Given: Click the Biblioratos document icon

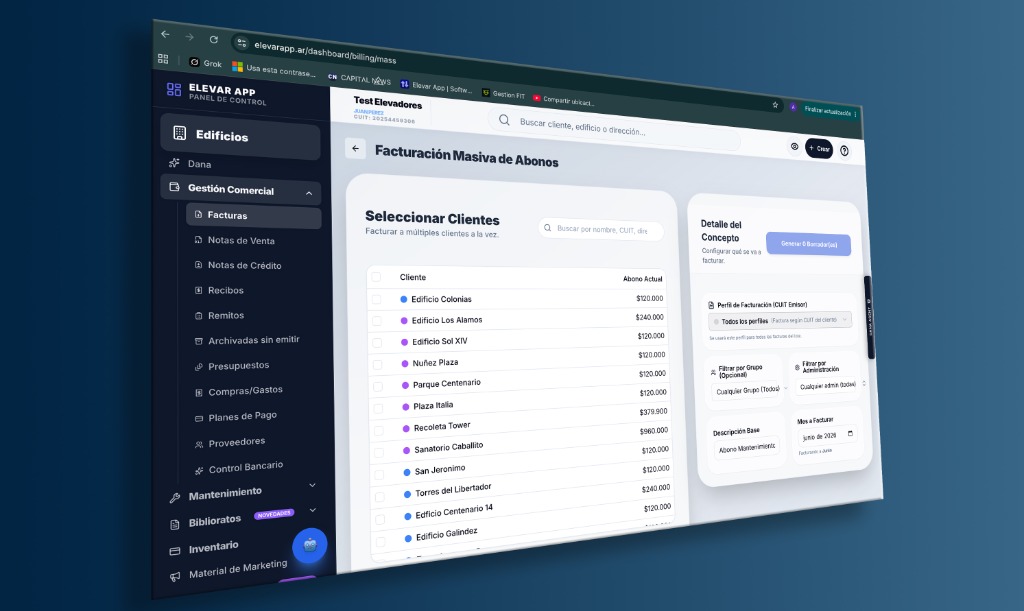Looking at the screenshot, I should 174,524.
